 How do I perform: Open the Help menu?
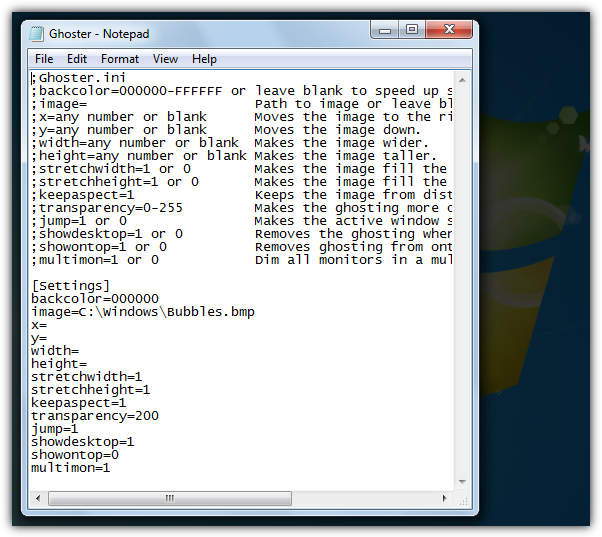(x=204, y=59)
